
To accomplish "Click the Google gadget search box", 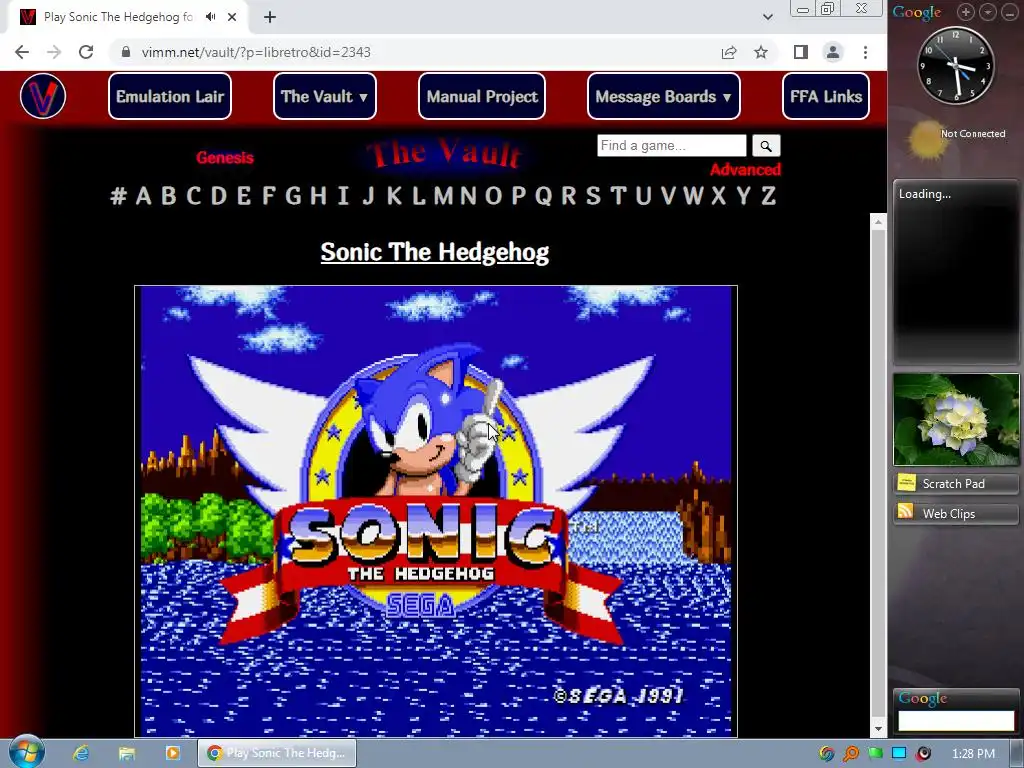I will coord(956,720).
